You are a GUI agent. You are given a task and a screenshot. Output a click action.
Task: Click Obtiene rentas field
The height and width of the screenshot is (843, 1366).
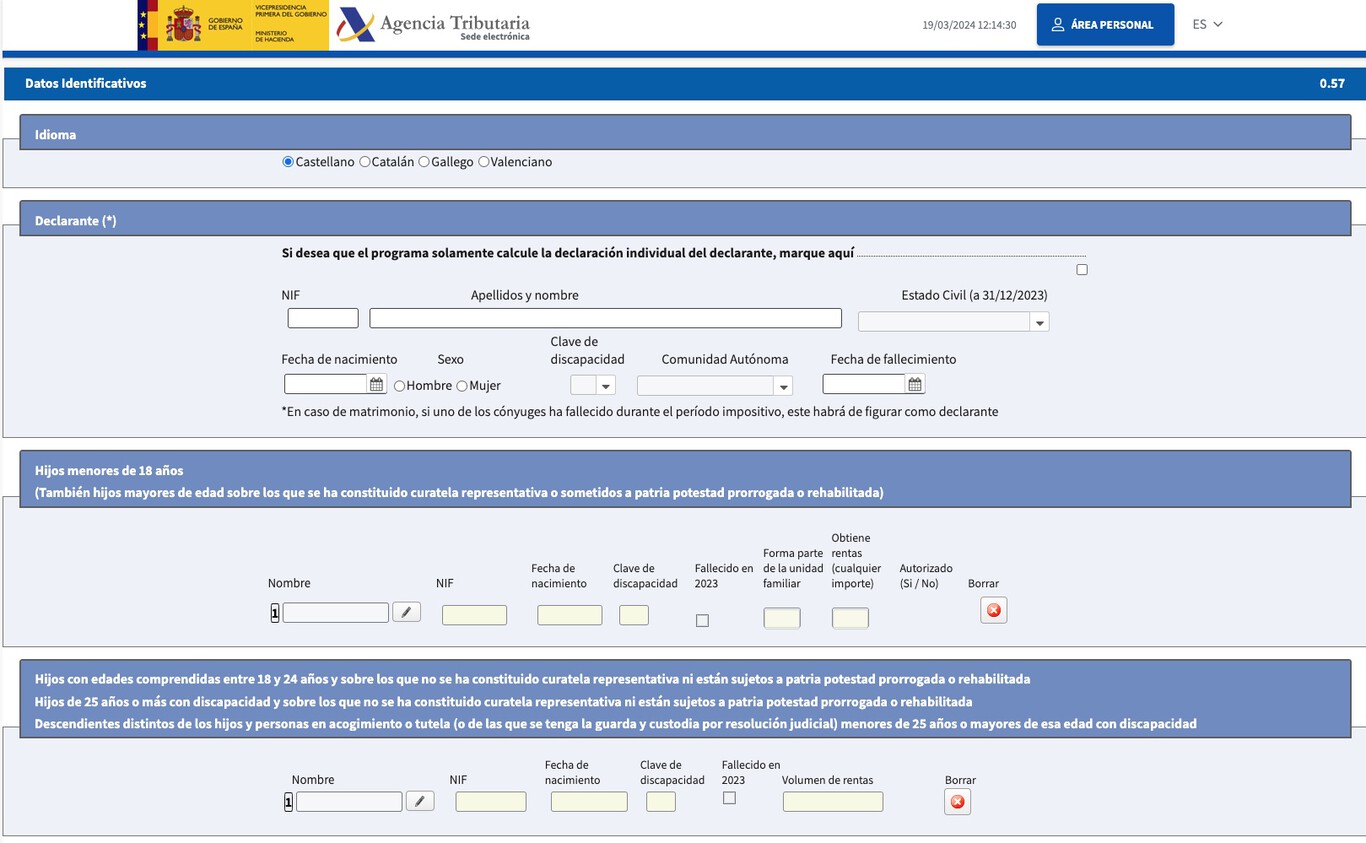click(850, 618)
